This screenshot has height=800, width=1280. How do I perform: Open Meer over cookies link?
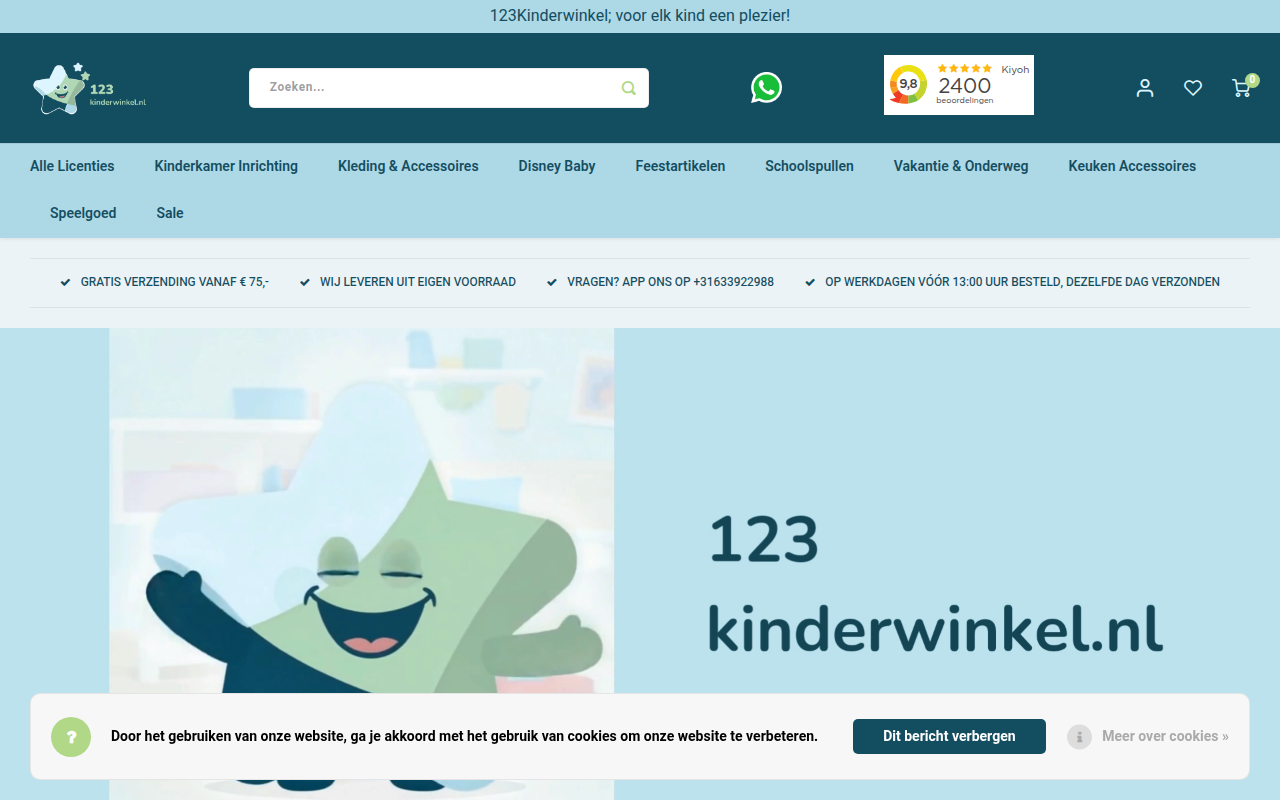(x=1165, y=736)
